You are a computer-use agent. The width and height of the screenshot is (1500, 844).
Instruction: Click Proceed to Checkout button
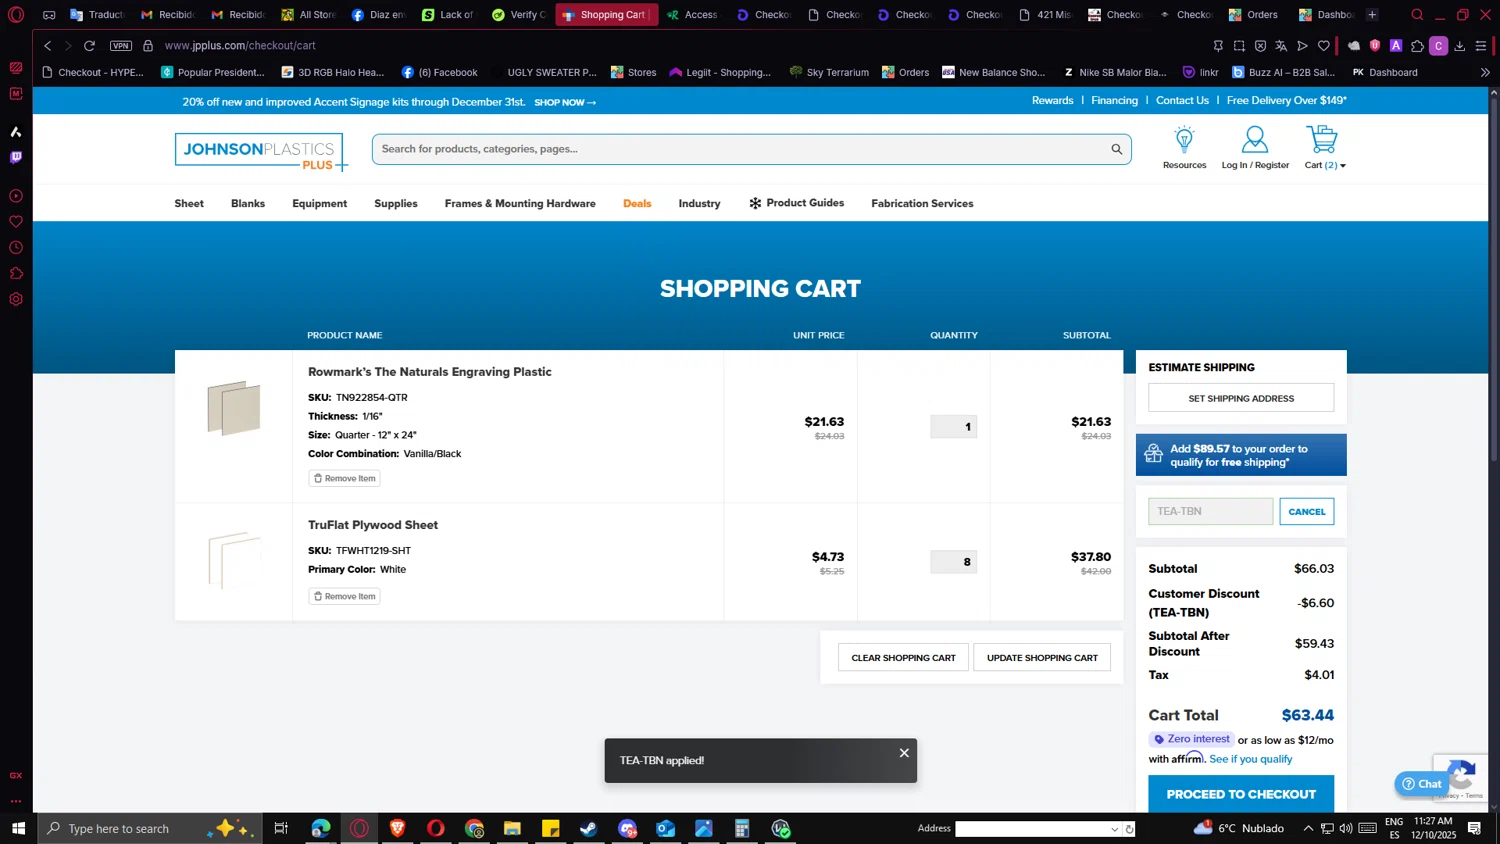(x=1241, y=794)
